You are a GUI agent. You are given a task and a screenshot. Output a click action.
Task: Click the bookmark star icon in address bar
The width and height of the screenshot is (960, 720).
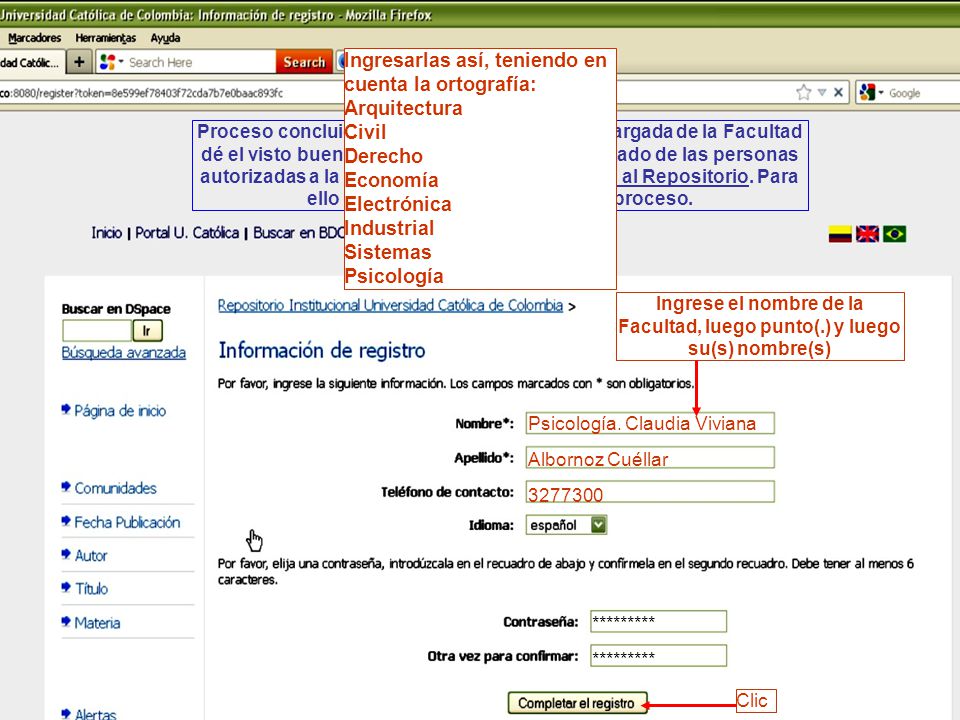tap(803, 92)
